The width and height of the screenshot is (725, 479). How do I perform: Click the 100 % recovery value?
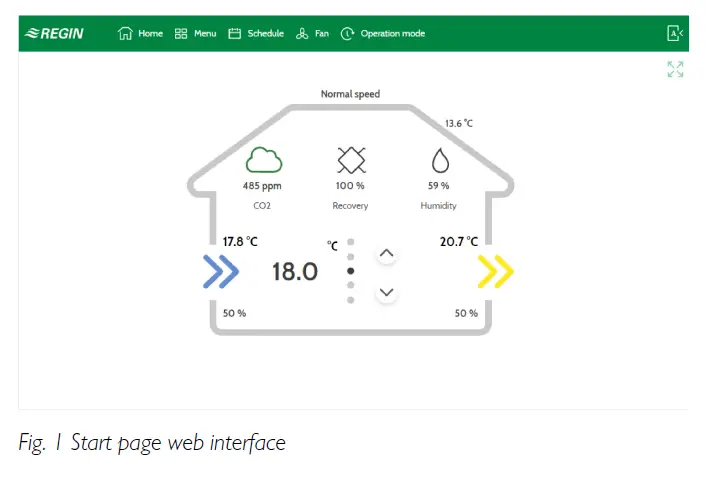click(x=350, y=185)
